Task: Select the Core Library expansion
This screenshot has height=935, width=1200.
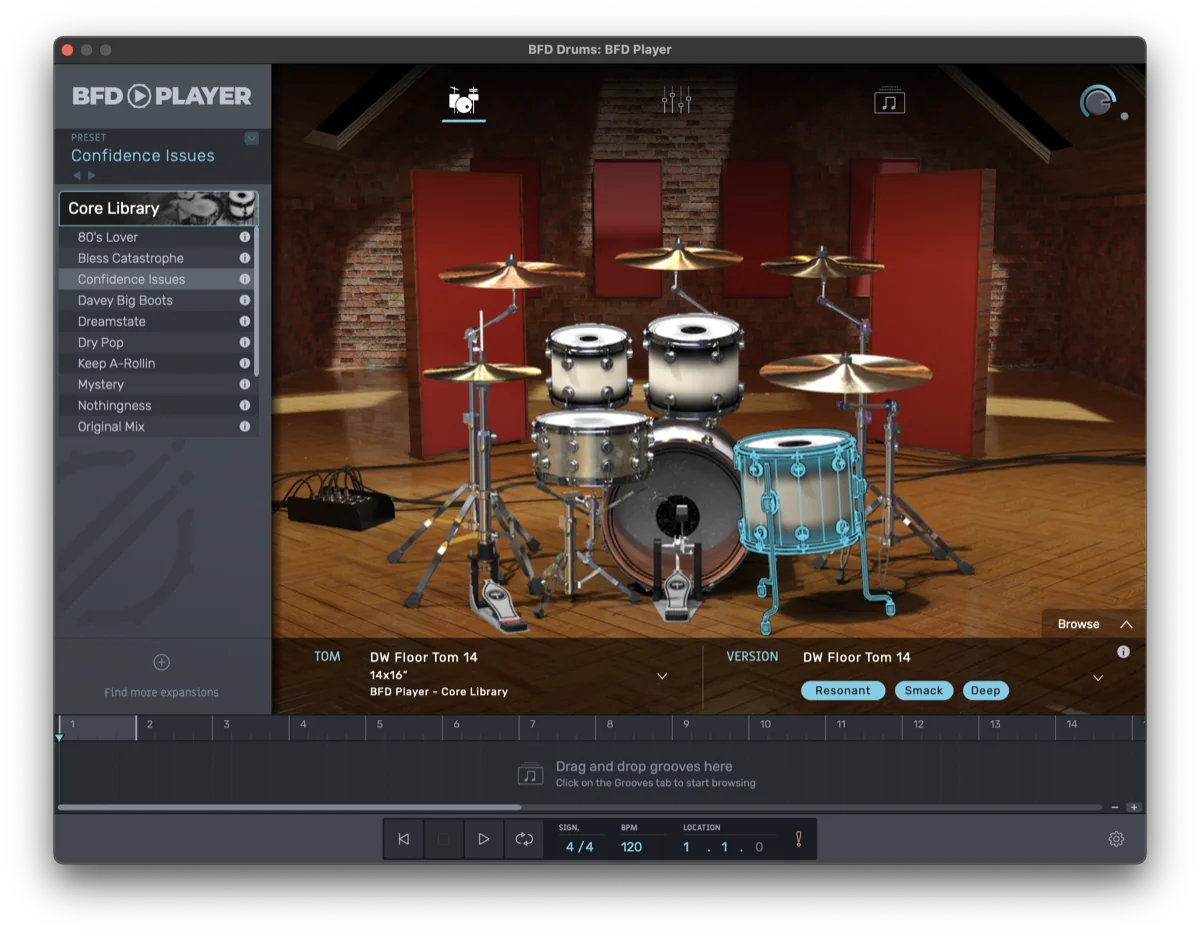Action: point(158,208)
